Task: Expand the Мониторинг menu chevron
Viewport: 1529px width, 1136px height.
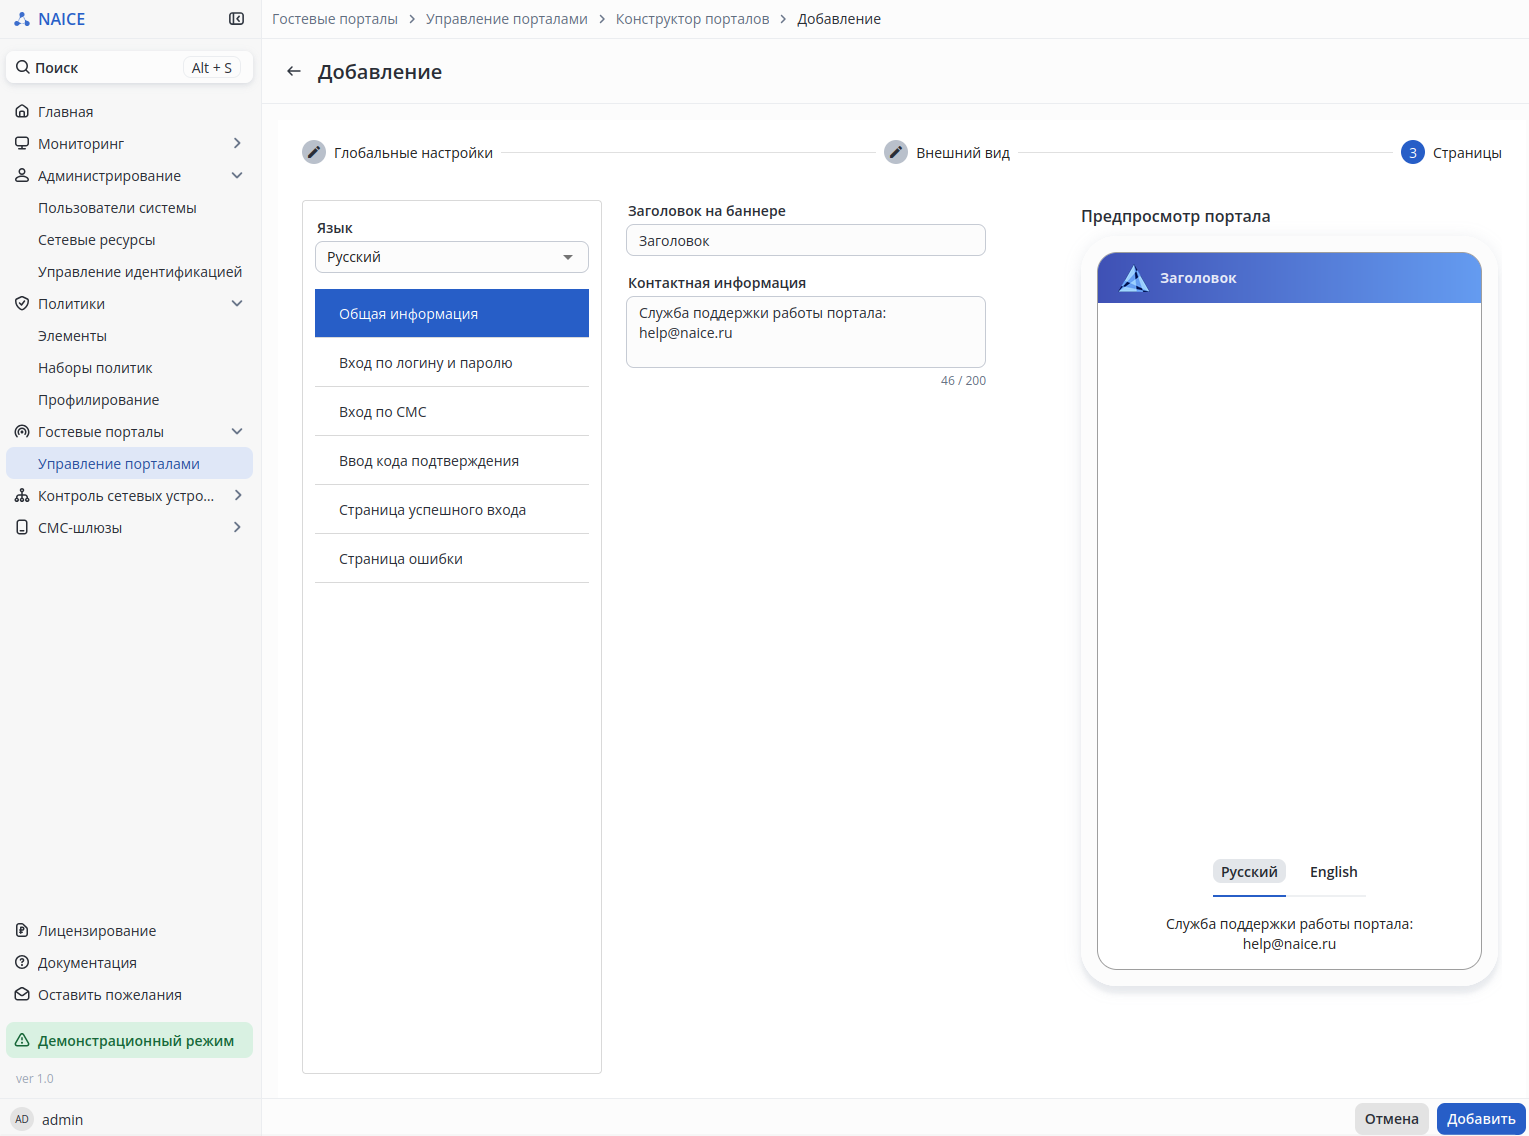Action: [237, 143]
